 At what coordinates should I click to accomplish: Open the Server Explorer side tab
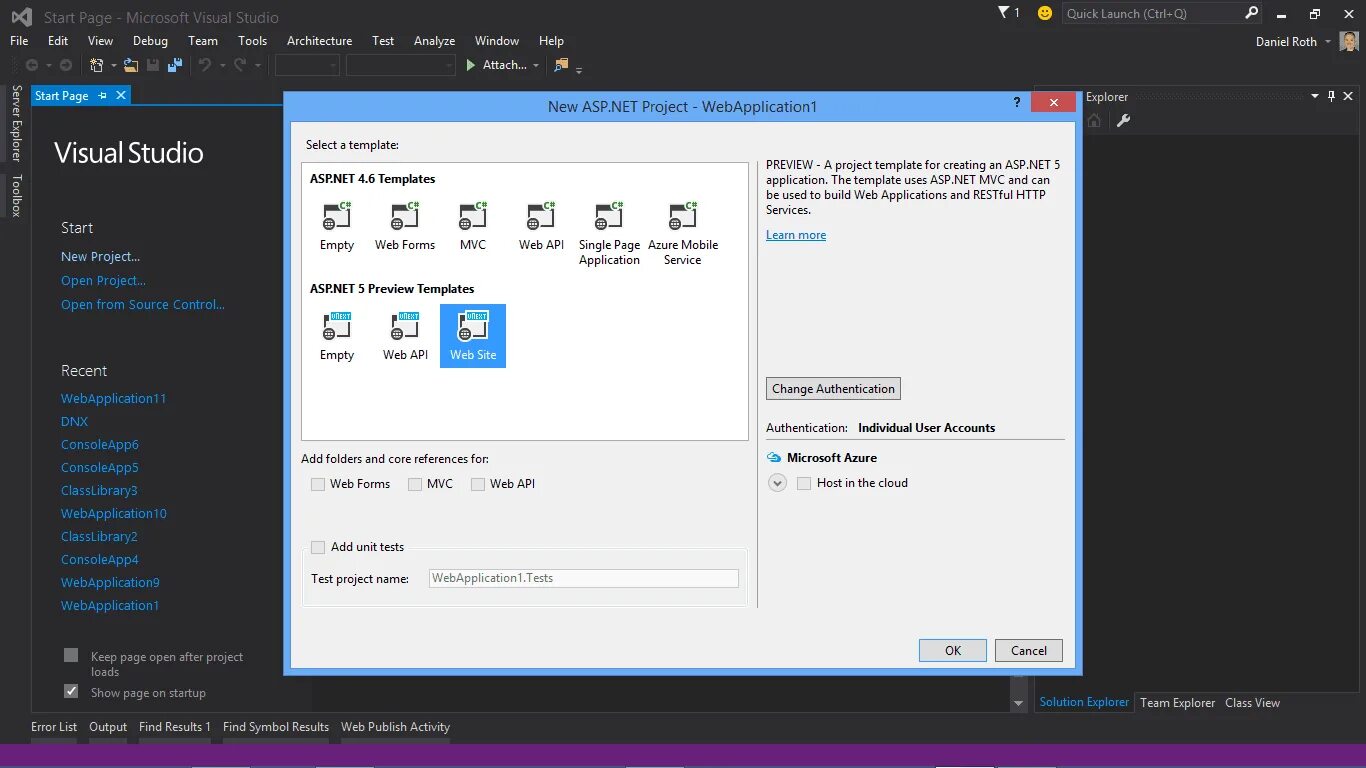tap(16, 124)
